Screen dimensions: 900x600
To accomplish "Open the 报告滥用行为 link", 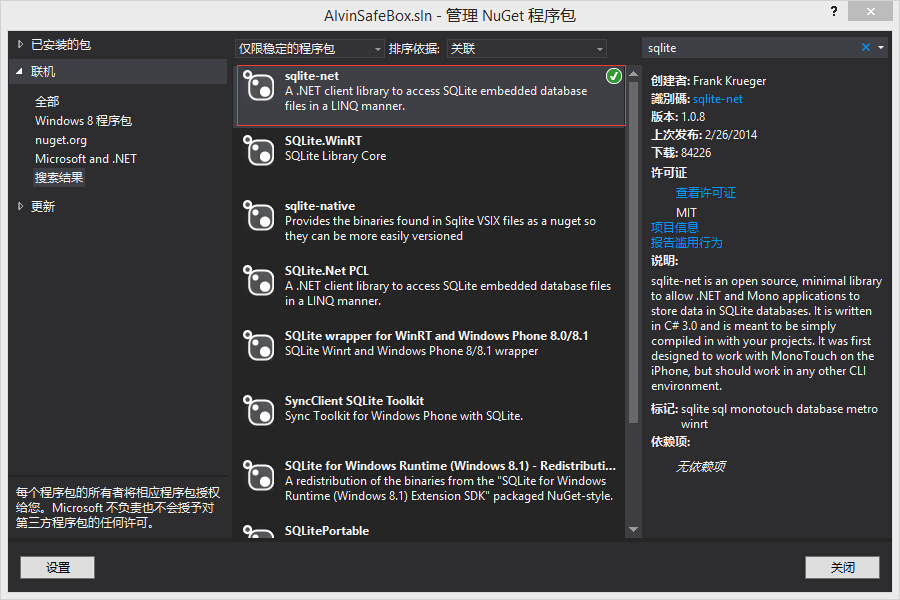I will pyautogui.click(x=686, y=242).
